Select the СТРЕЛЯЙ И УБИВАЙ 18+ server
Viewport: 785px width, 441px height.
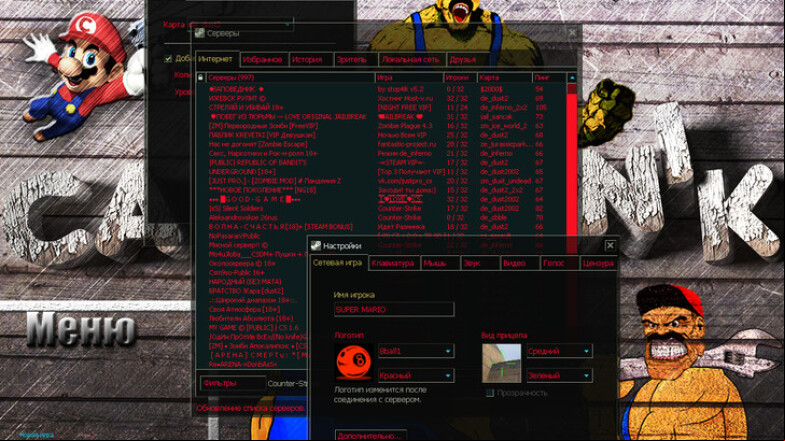[380, 108]
